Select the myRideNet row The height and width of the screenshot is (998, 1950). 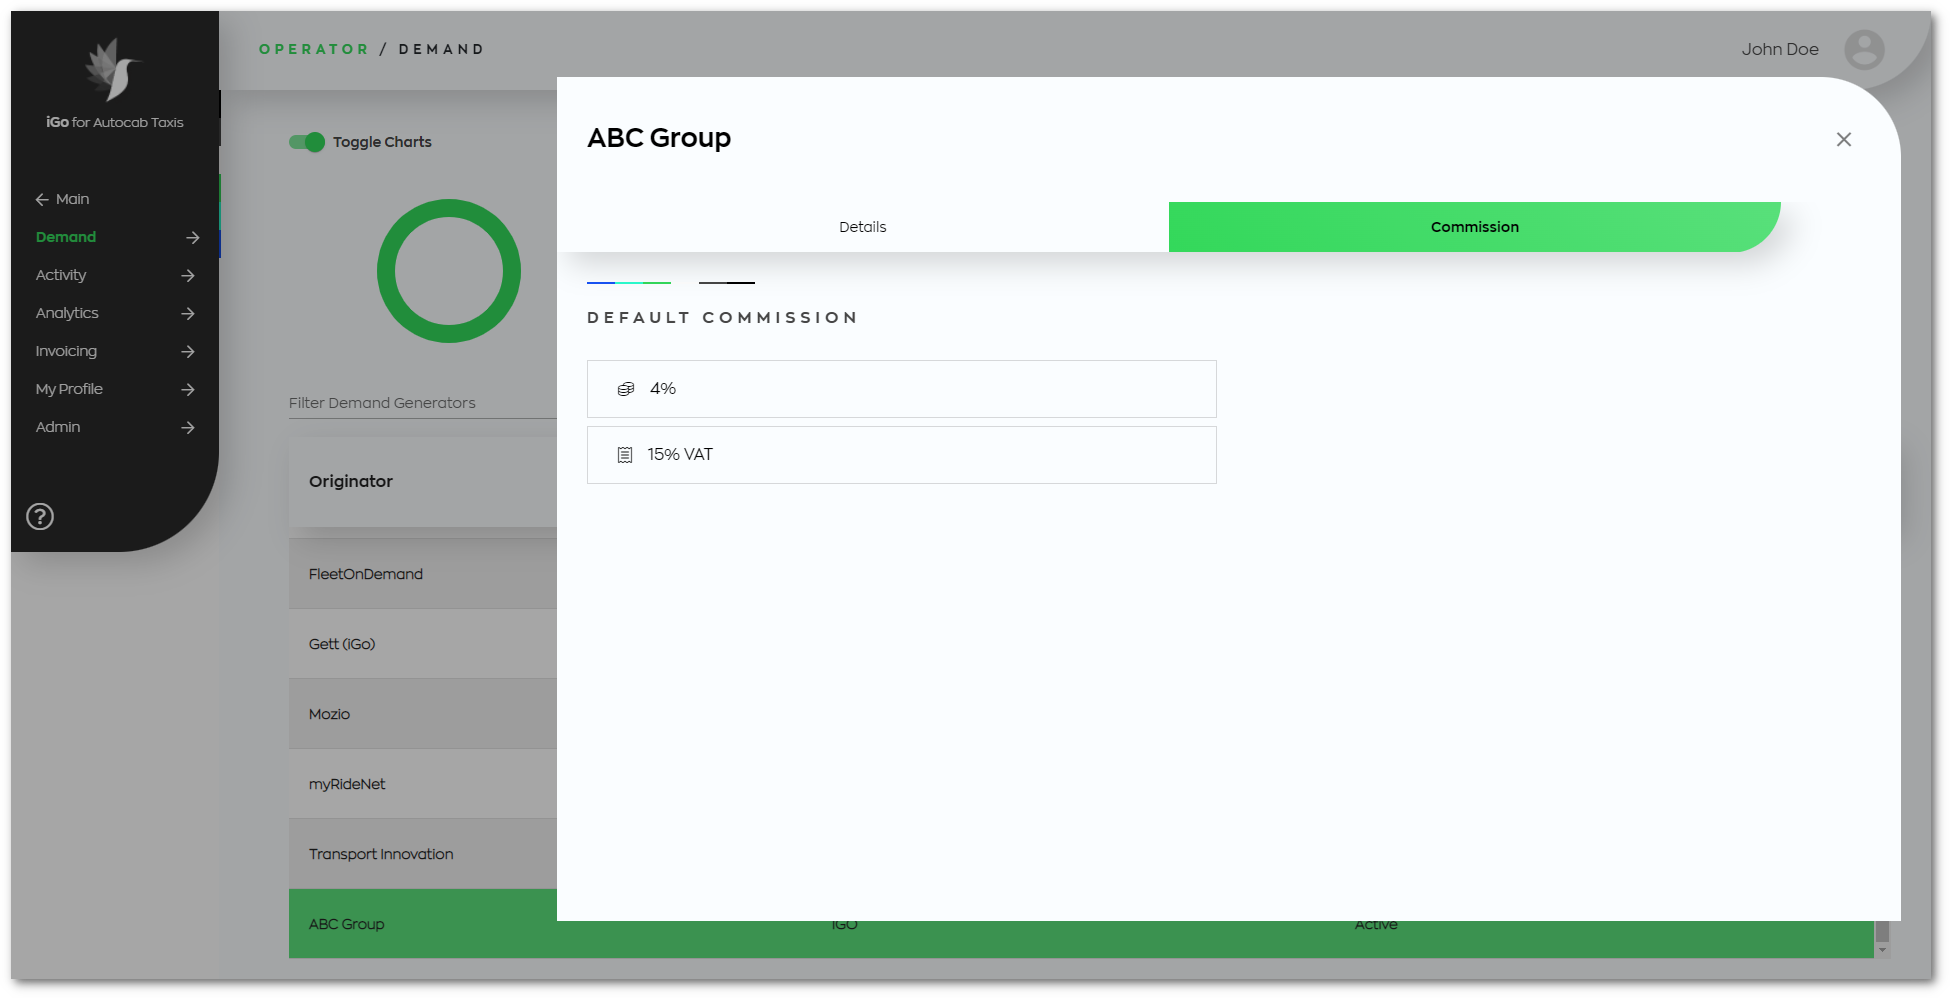pos(423,784)
